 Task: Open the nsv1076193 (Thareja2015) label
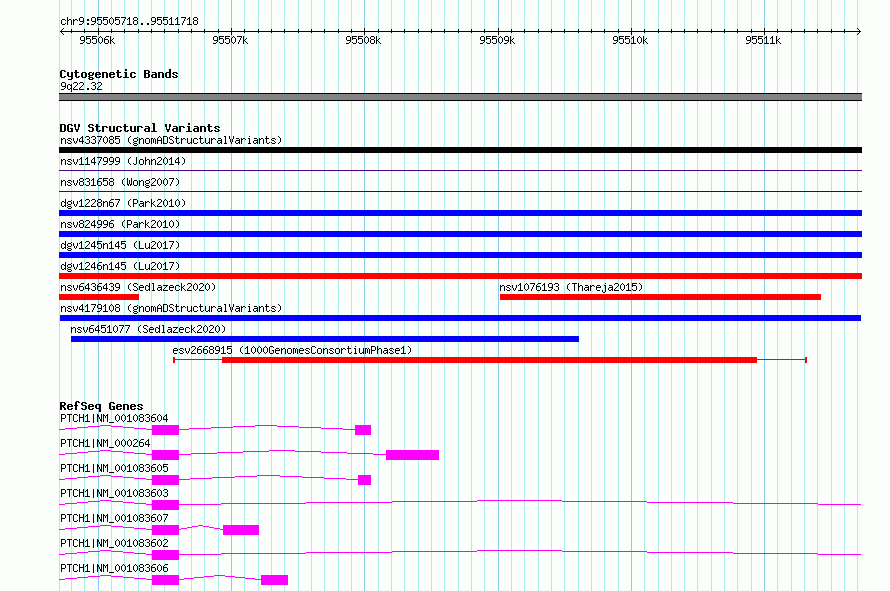click(571, 287)
